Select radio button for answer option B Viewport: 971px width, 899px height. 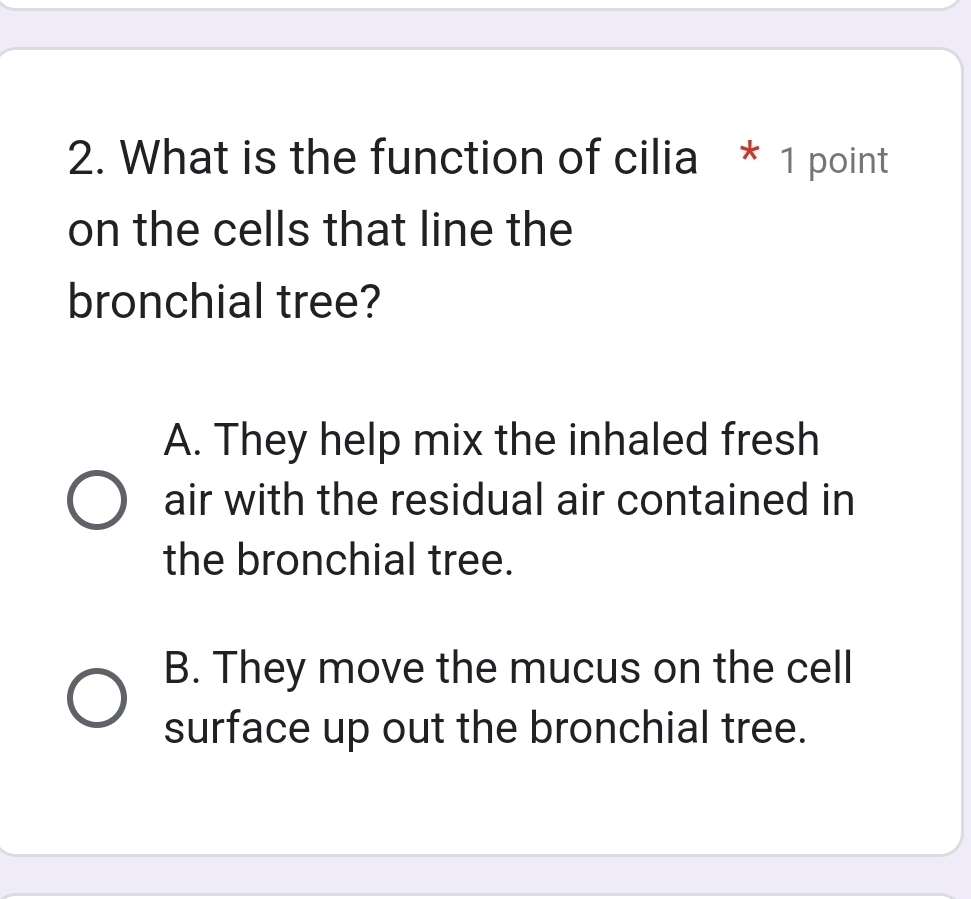click(96, 697)
